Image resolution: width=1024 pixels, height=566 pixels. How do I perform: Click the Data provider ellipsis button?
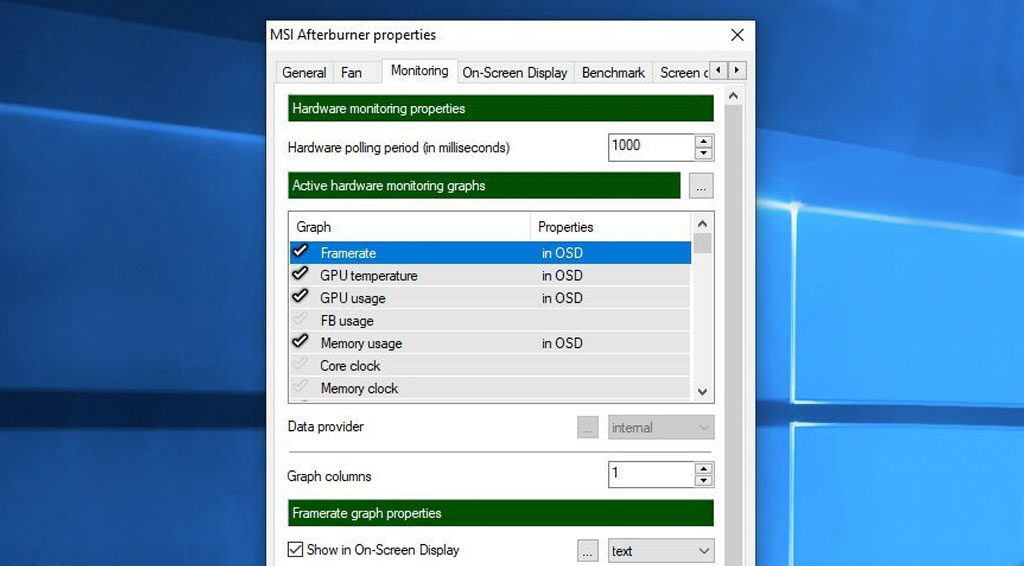588,428
